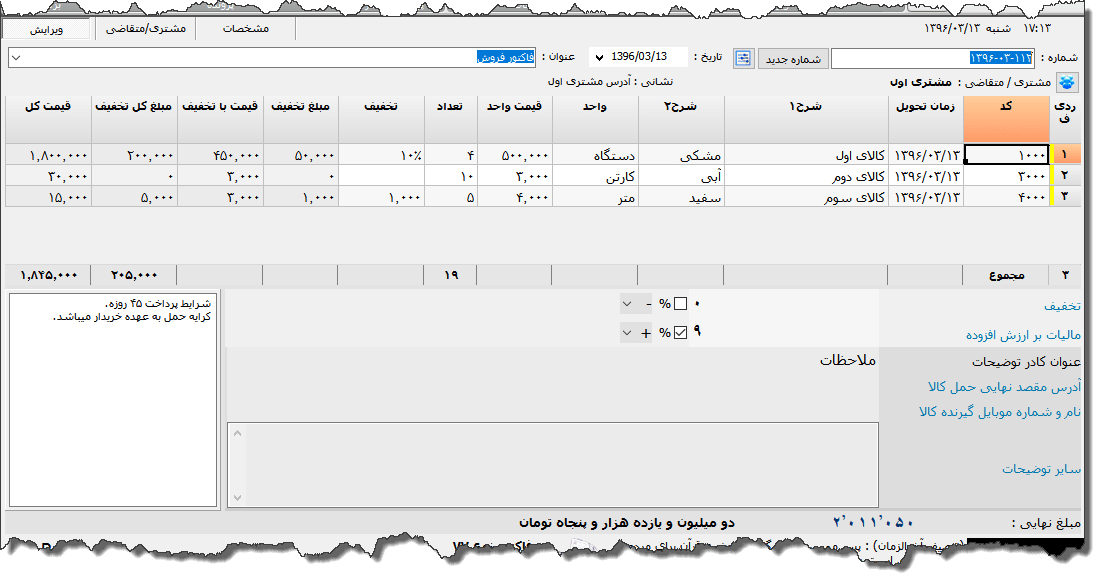Screen dimensions: 1093x573
Task: Click the customer selection icon
Action: coord(1067,82)
